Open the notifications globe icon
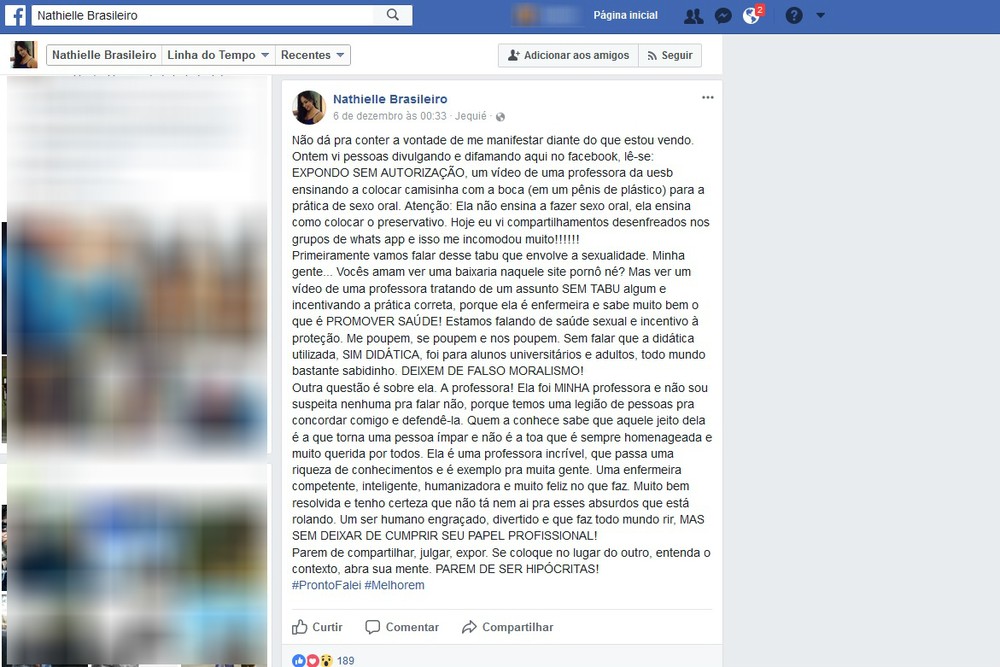Screen dimensions: 1000x667 [752, 15]
